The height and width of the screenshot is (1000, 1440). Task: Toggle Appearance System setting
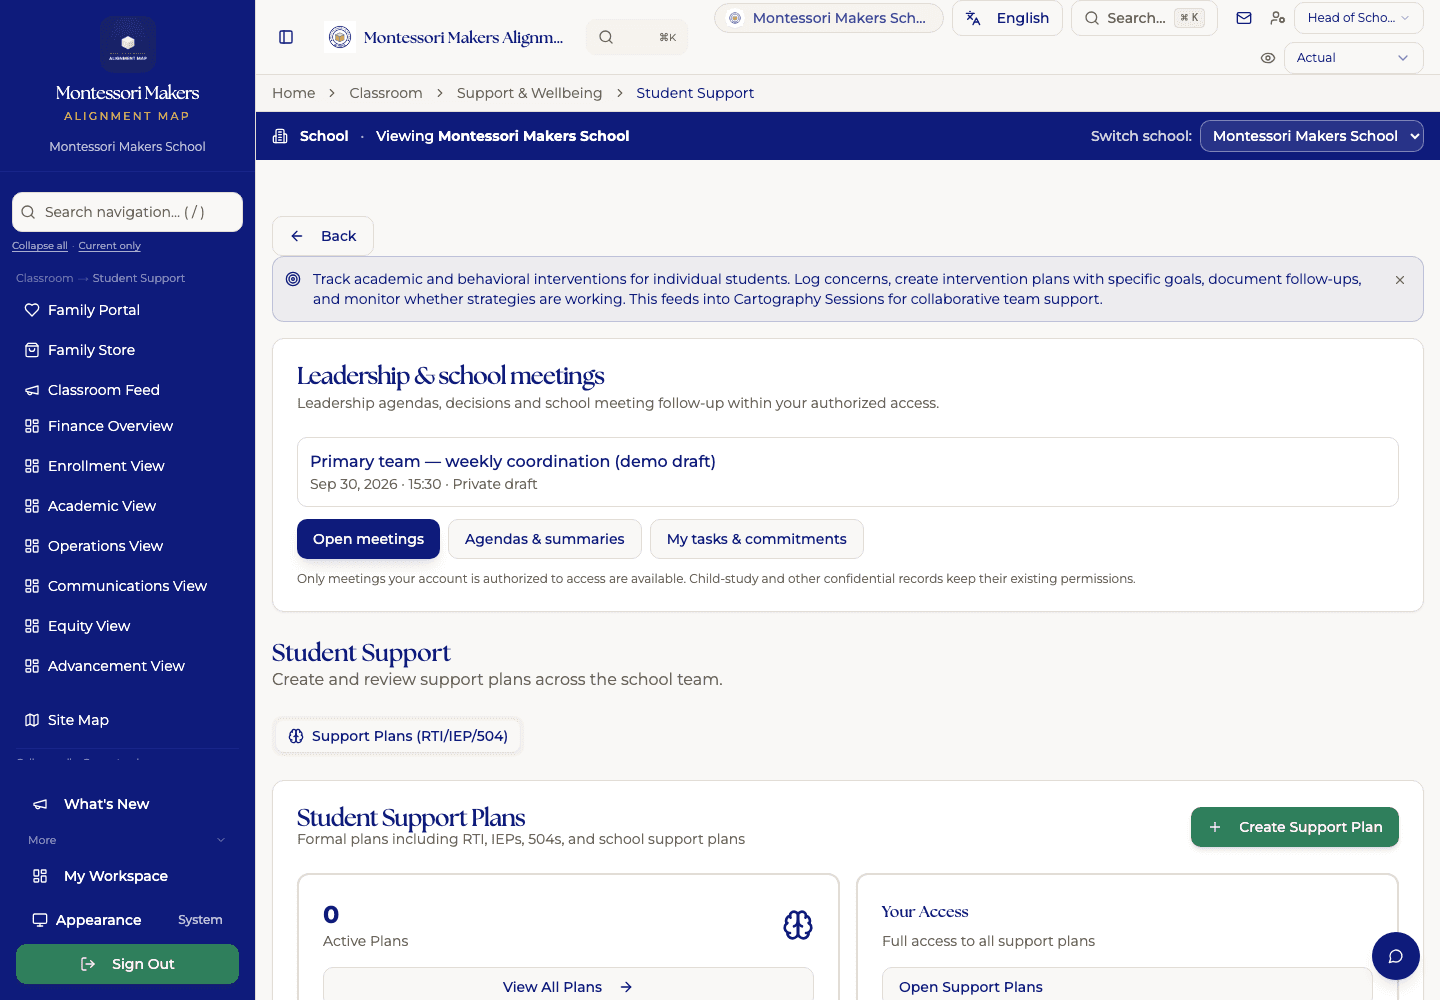click(x=128, y=920)
